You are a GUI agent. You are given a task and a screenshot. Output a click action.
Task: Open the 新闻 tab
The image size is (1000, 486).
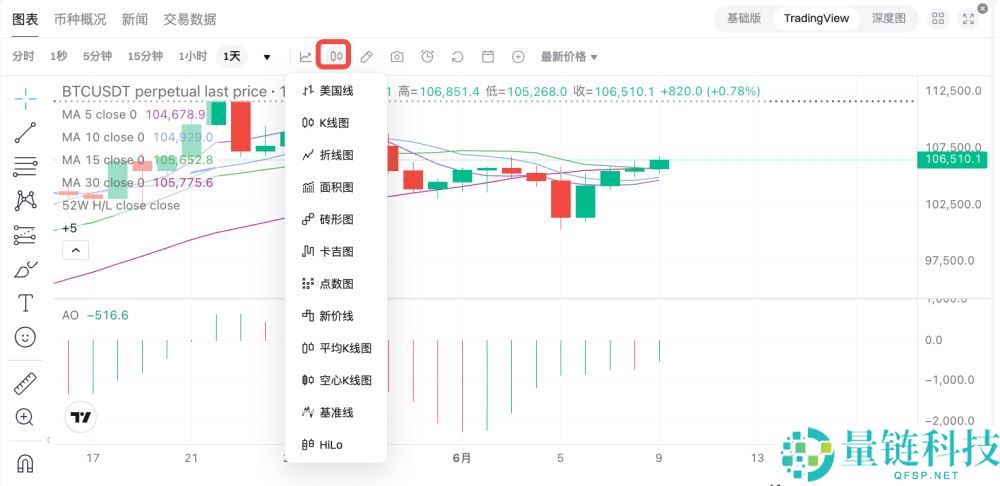pos(135,19)
